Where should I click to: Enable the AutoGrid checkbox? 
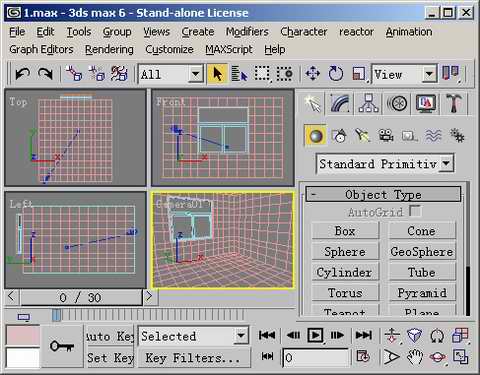coord(415,211)
